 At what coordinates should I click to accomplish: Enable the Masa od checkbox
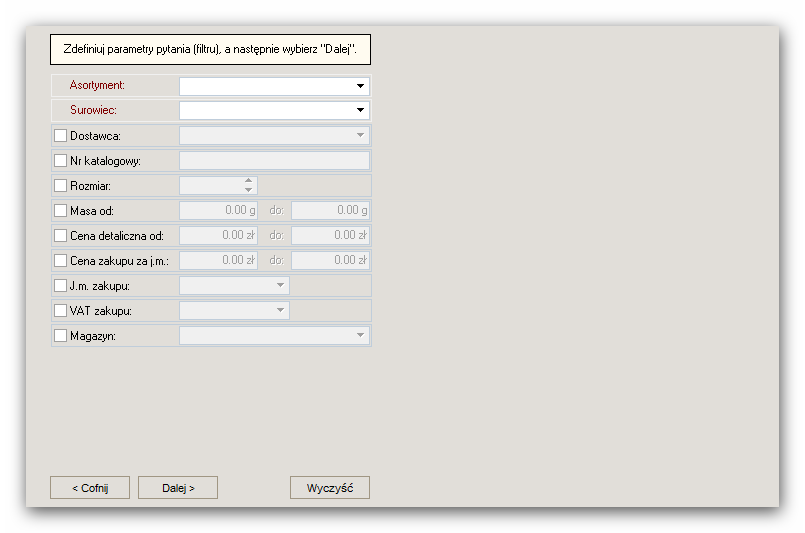pyautogui.click(x=61, y=211)
